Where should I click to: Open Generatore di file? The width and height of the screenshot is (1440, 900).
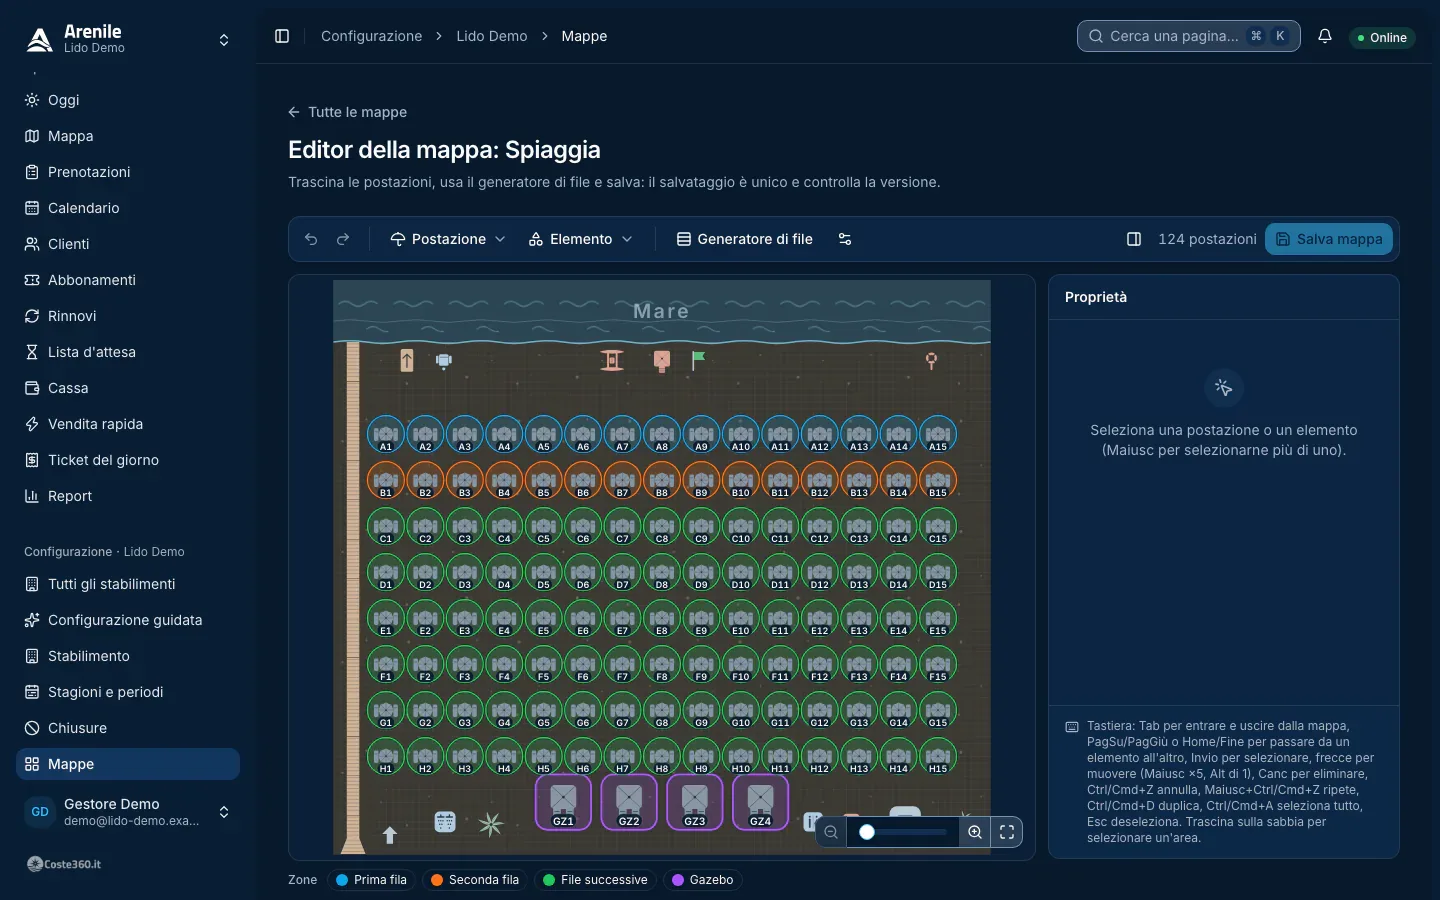tap(745, 239)
